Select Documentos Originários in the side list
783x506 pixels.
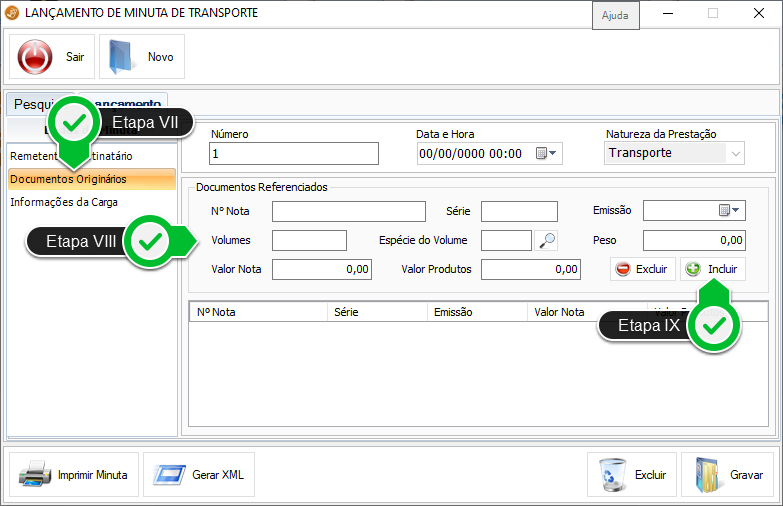(x=68, y=179)
